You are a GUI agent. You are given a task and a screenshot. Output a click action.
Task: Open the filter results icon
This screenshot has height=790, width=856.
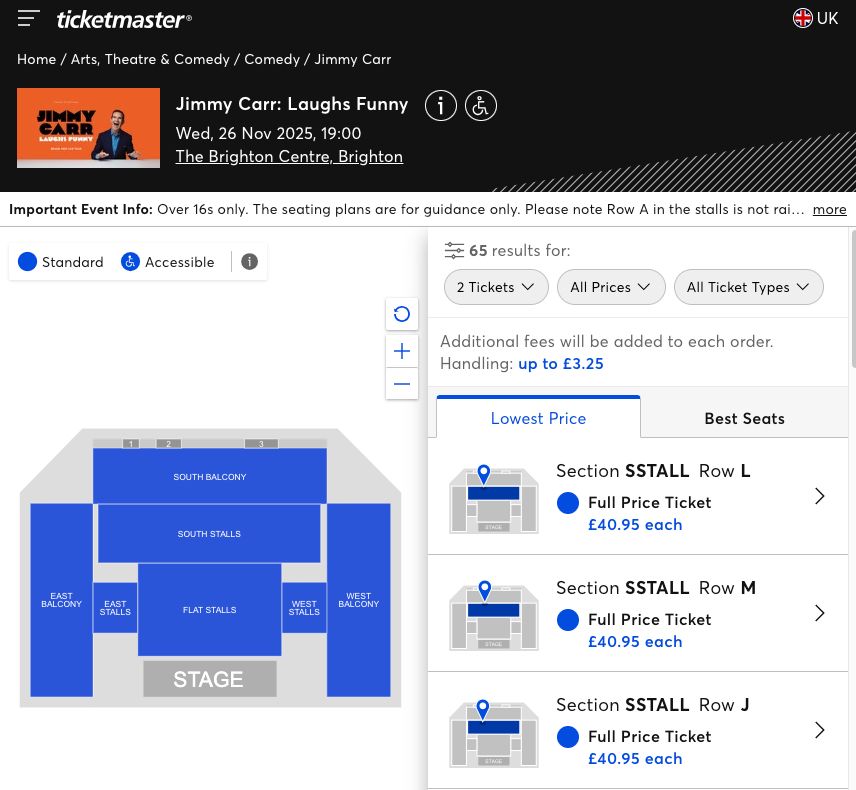(x=455, y=250)
